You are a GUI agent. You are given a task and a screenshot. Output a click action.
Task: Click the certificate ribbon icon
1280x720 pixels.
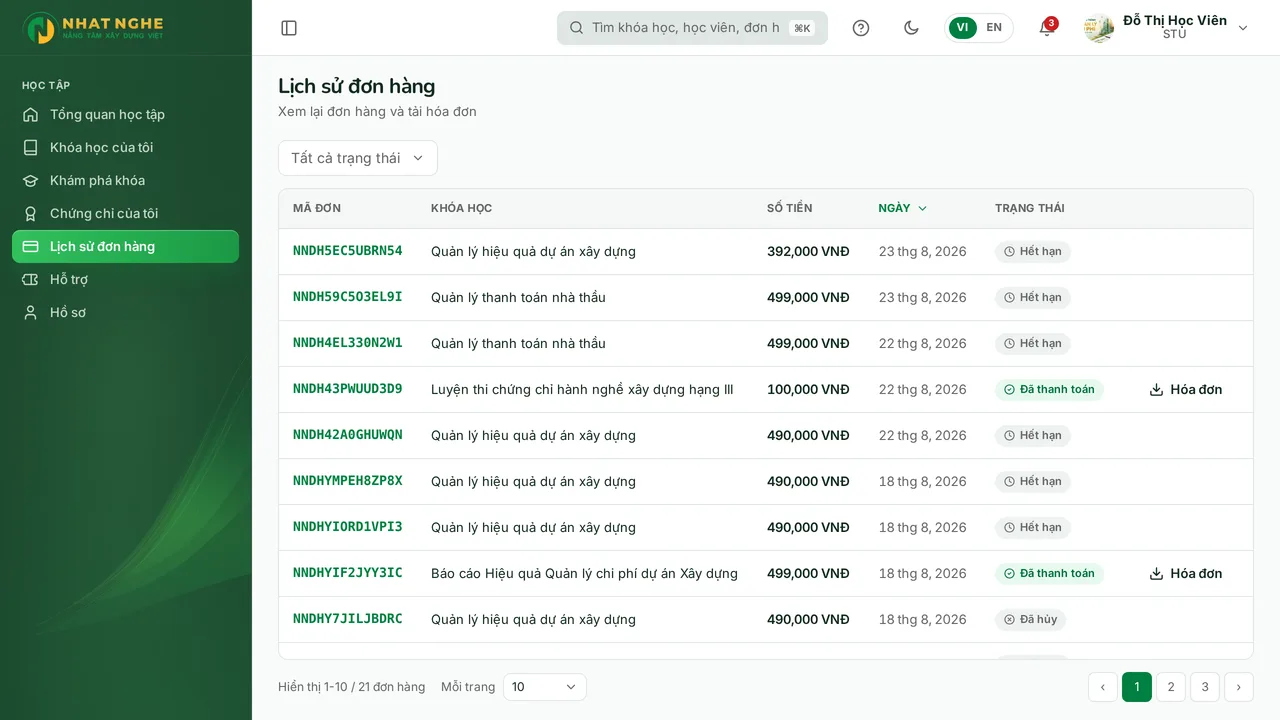pos(31,213)
